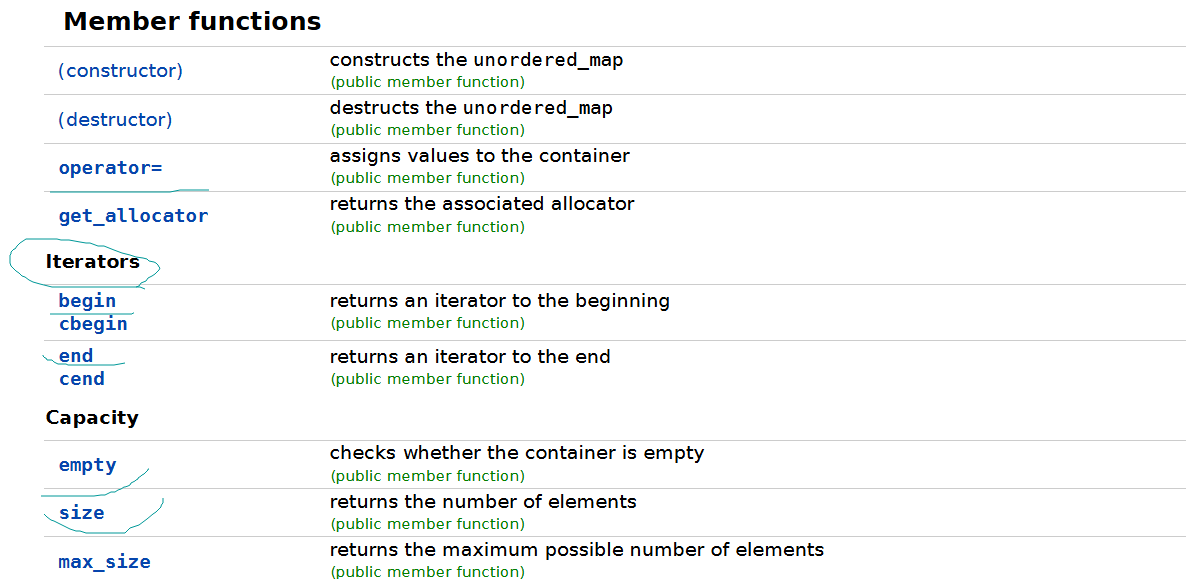This screenshot has width=1186, height=579.
Task: Click "returns an iterator to the beginning" text
Action: tap(499, 301)
